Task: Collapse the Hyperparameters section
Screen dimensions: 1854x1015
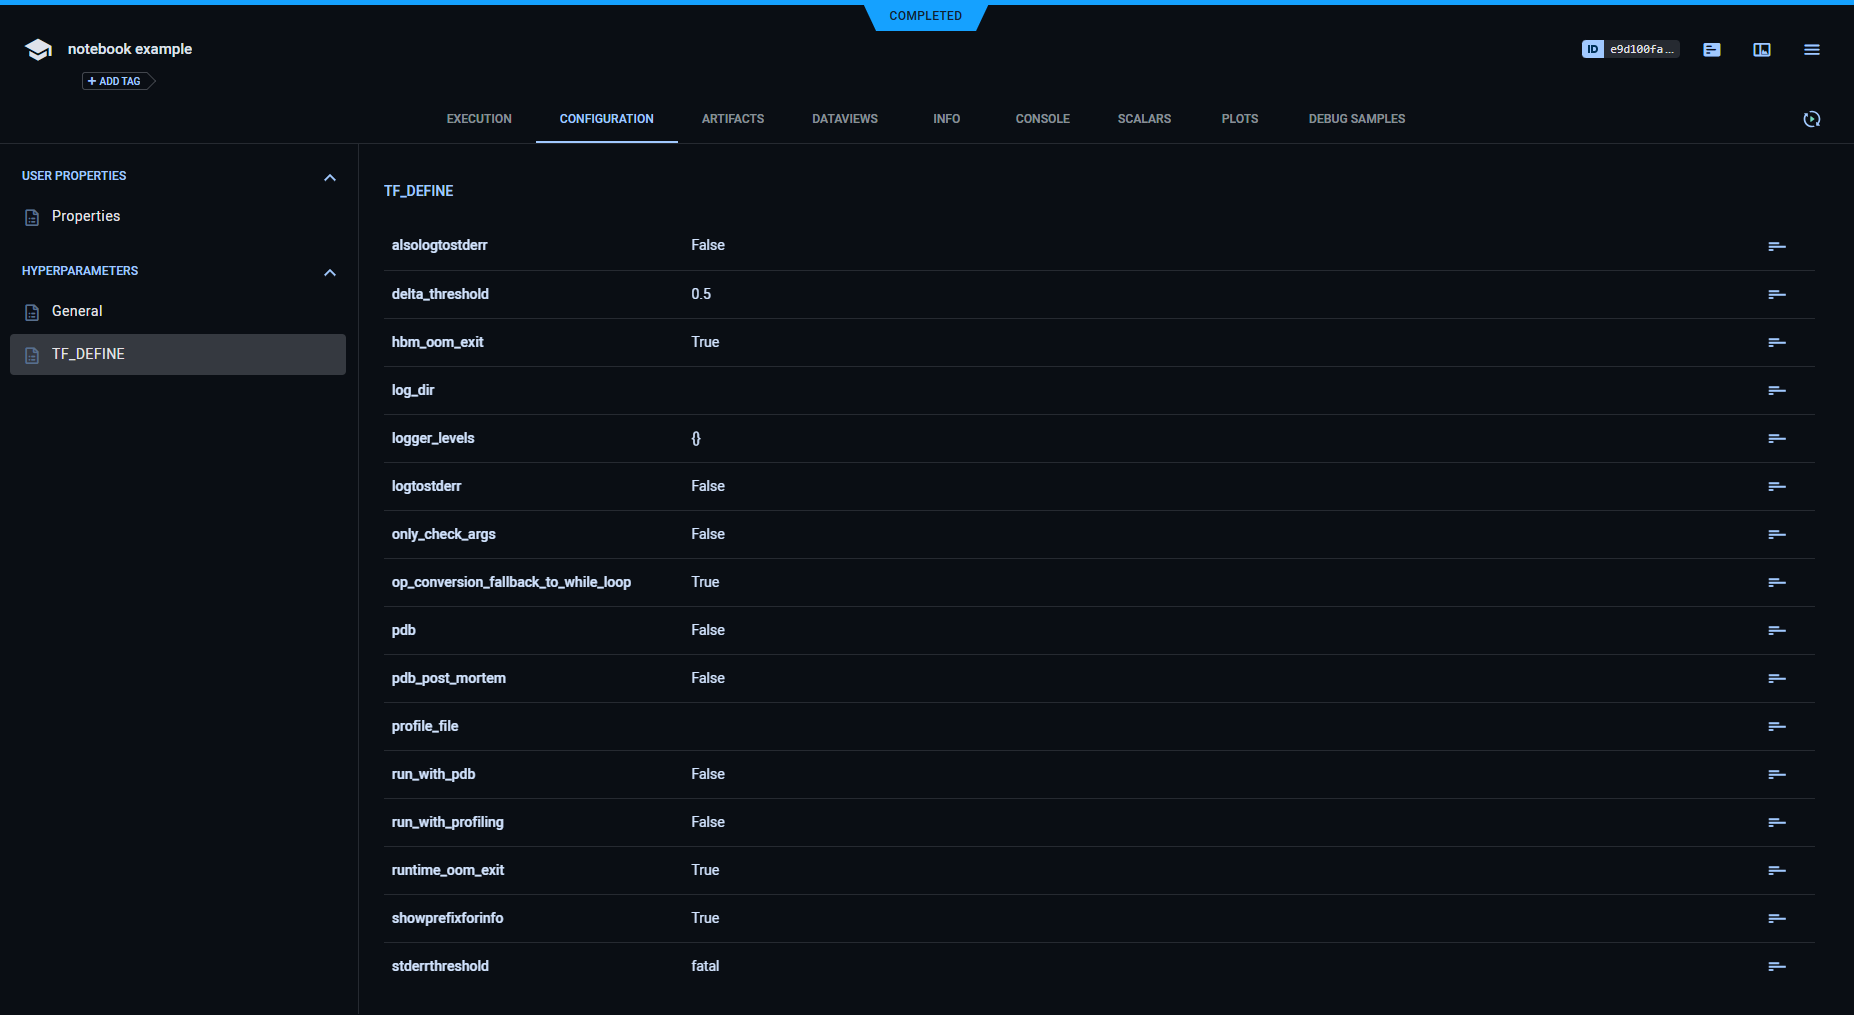Action: [x=330, y=272]
